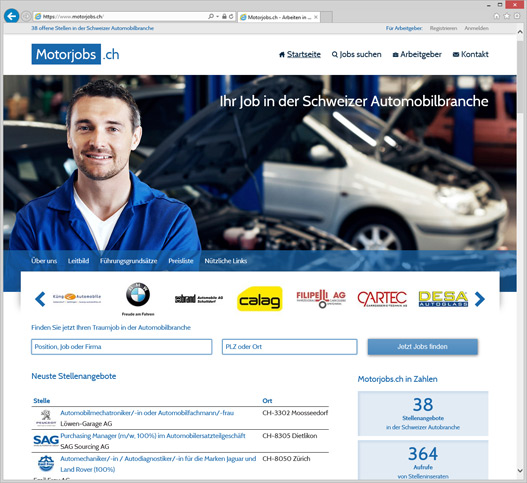Open the Kontakt menu item
Image resolution: width=527 pixels, height=483 pixels.
tap(471, 54)
